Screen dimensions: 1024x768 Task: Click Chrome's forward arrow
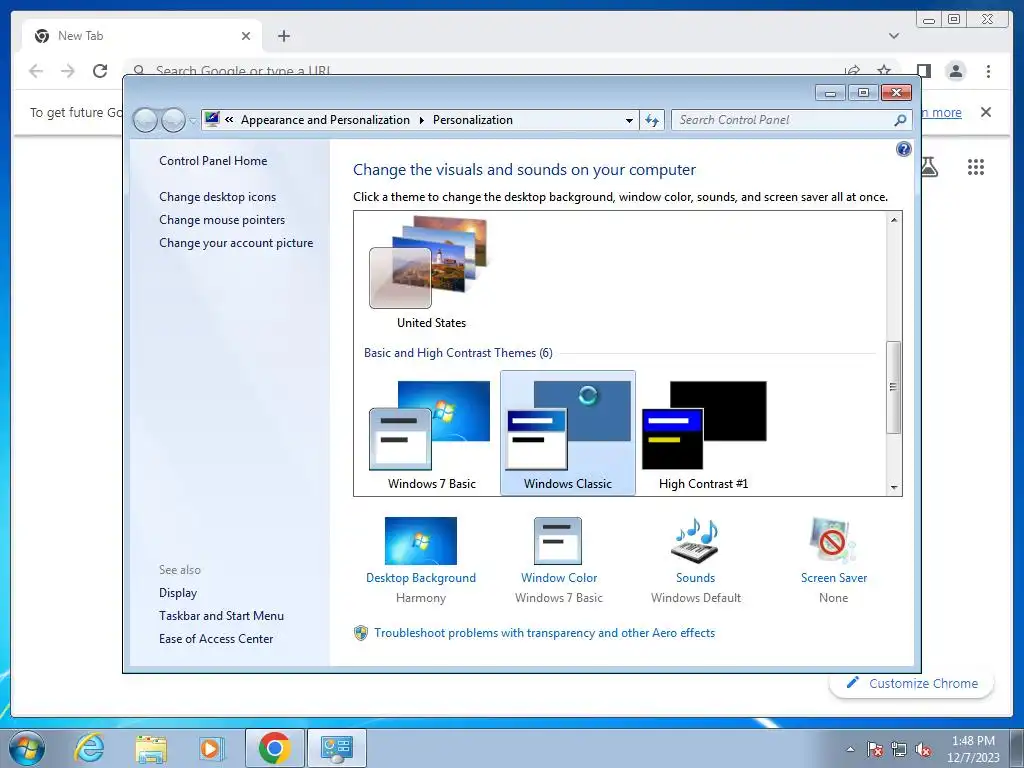(x=68, y=71)
